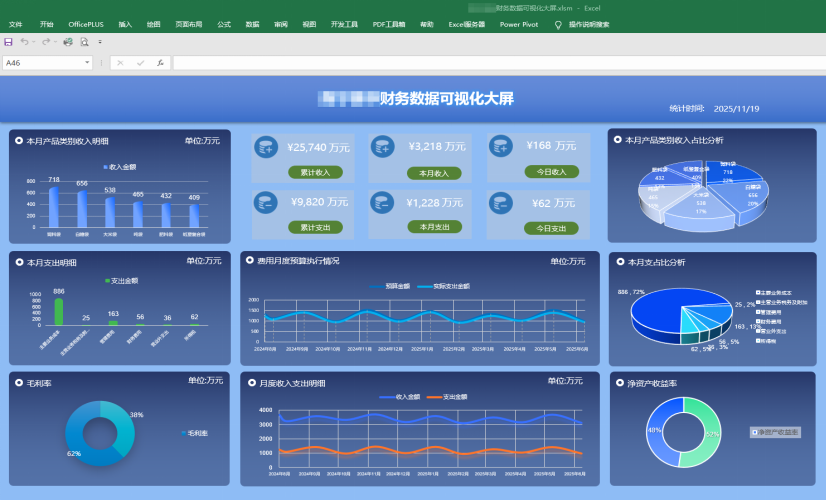The image size is (827, 500).
Task: Select the radio bullet beside 本月产品类别收入明细
Action: pyautogui.click(x=19, y=141)
